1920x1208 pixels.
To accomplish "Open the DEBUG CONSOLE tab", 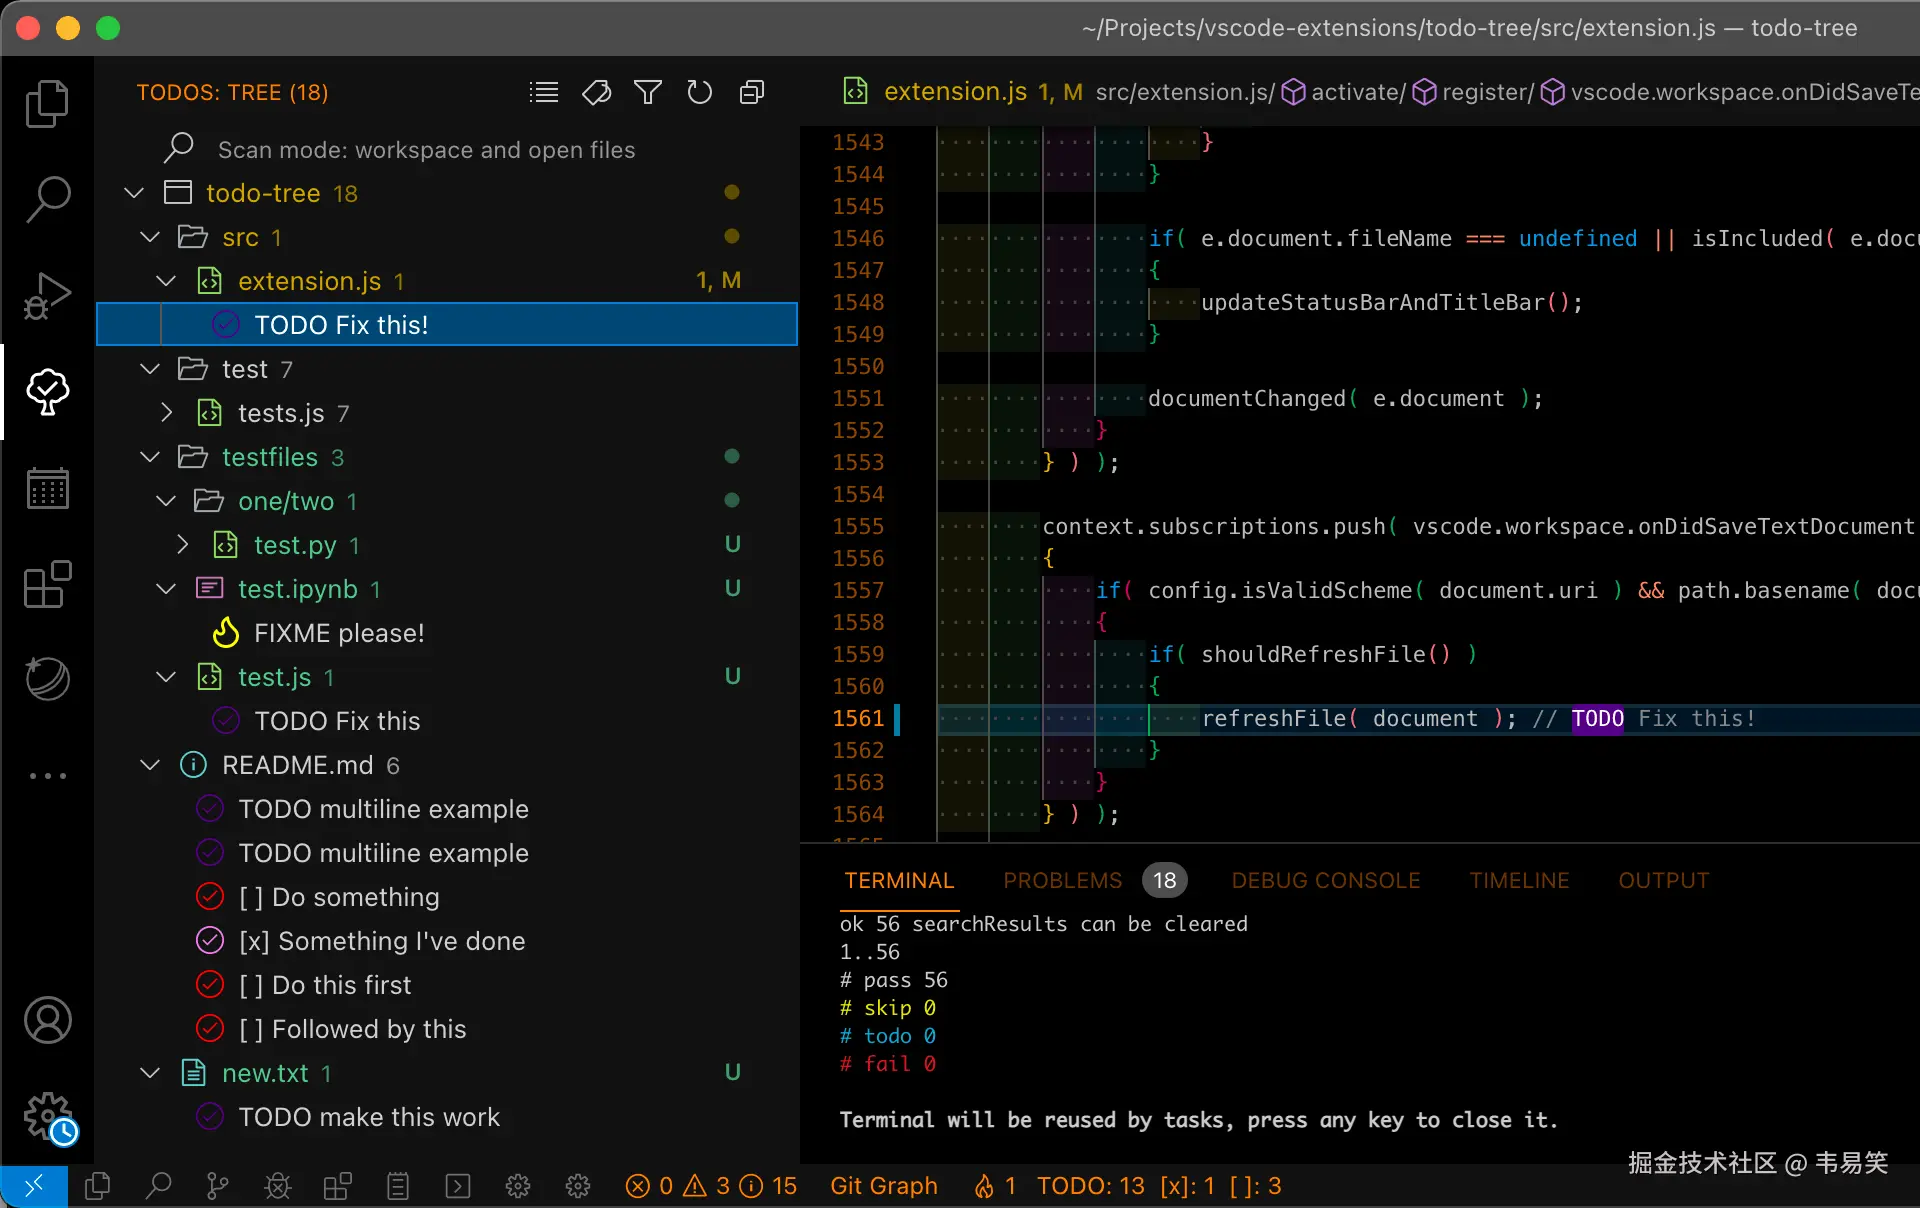I will (x=1325, y=880).
